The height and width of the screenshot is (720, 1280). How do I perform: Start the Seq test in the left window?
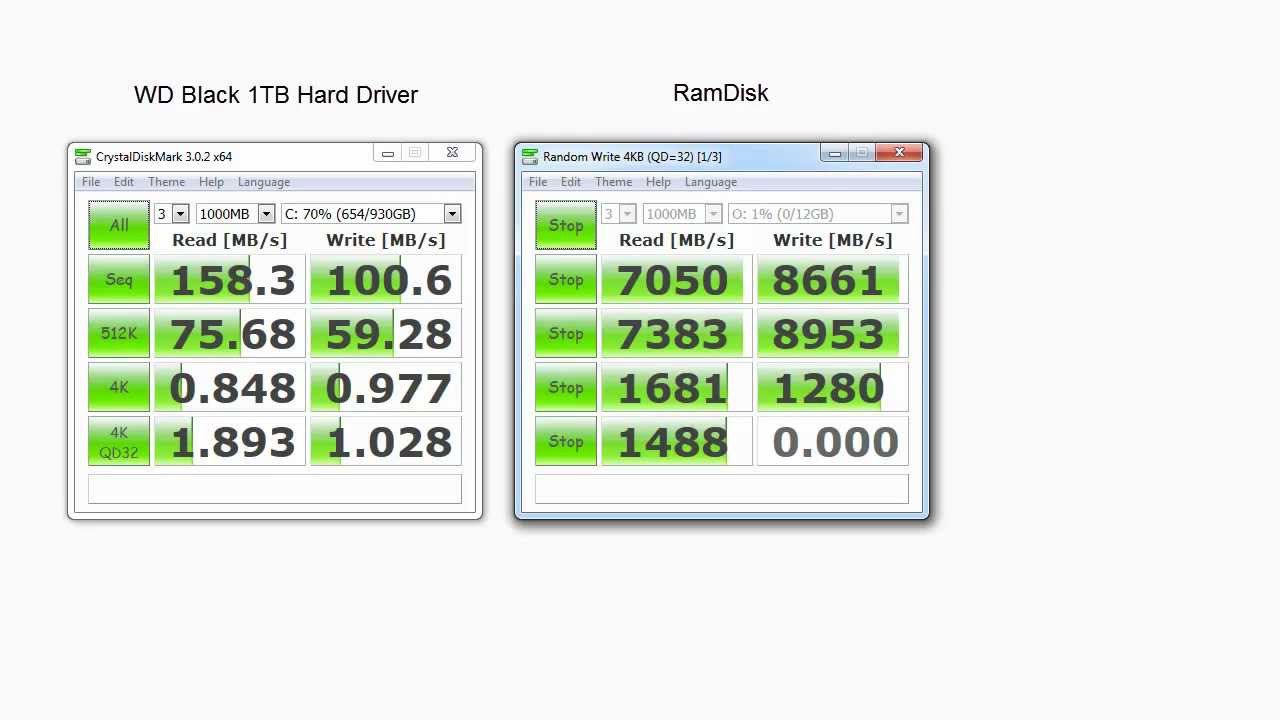coord(119,279)
